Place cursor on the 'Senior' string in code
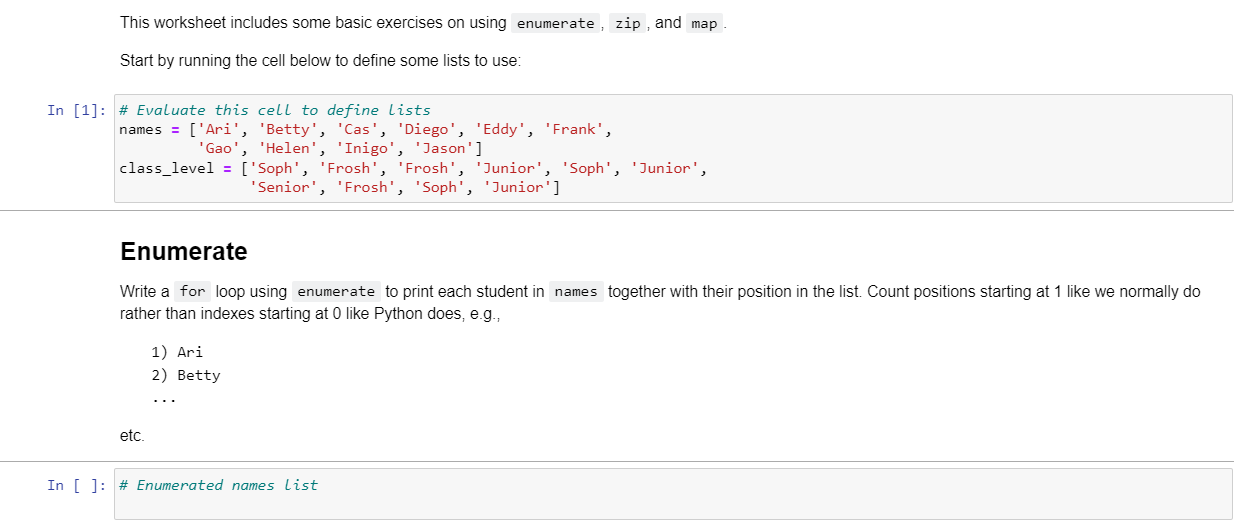The width and height of the screenshot is (1234, 525). [x=284, y=187]
